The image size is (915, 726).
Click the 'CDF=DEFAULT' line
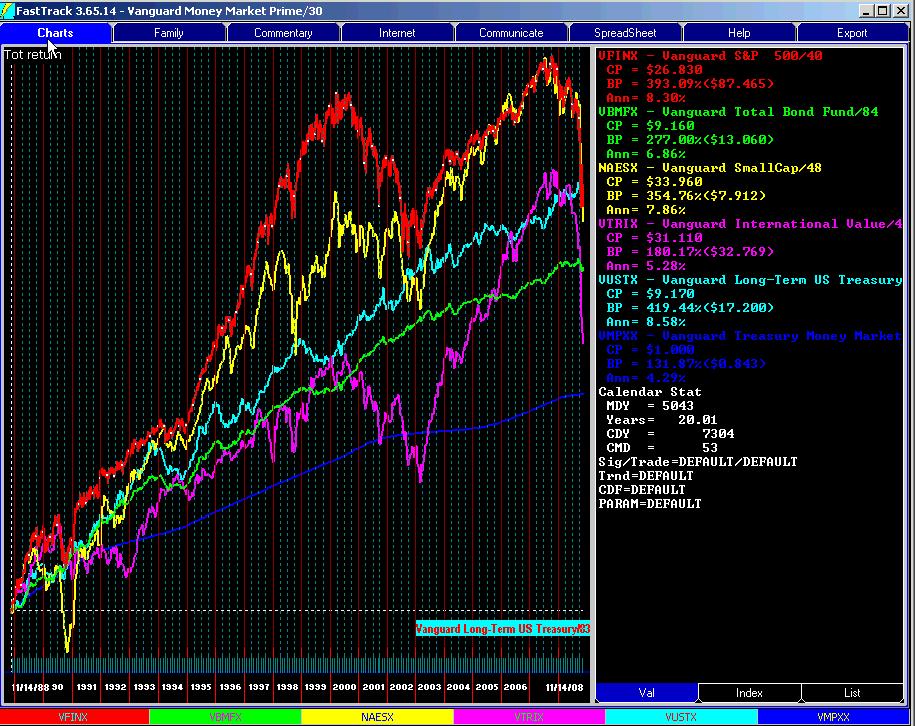642,490
